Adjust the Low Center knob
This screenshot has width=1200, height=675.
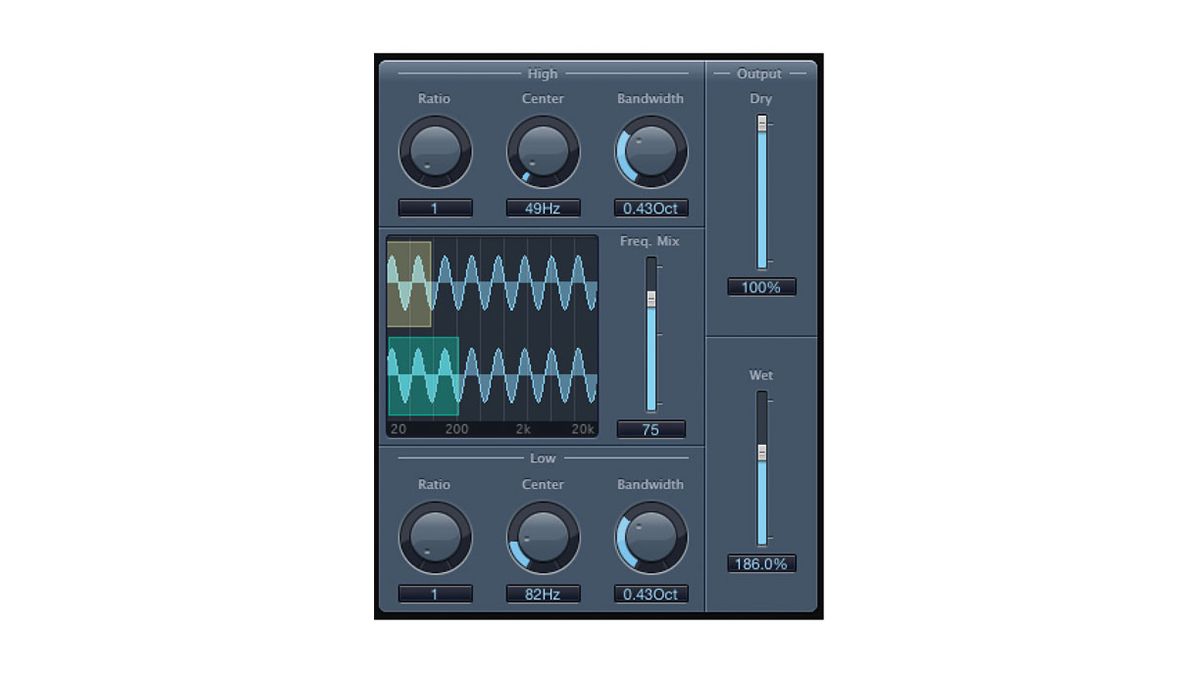[543, 538]
